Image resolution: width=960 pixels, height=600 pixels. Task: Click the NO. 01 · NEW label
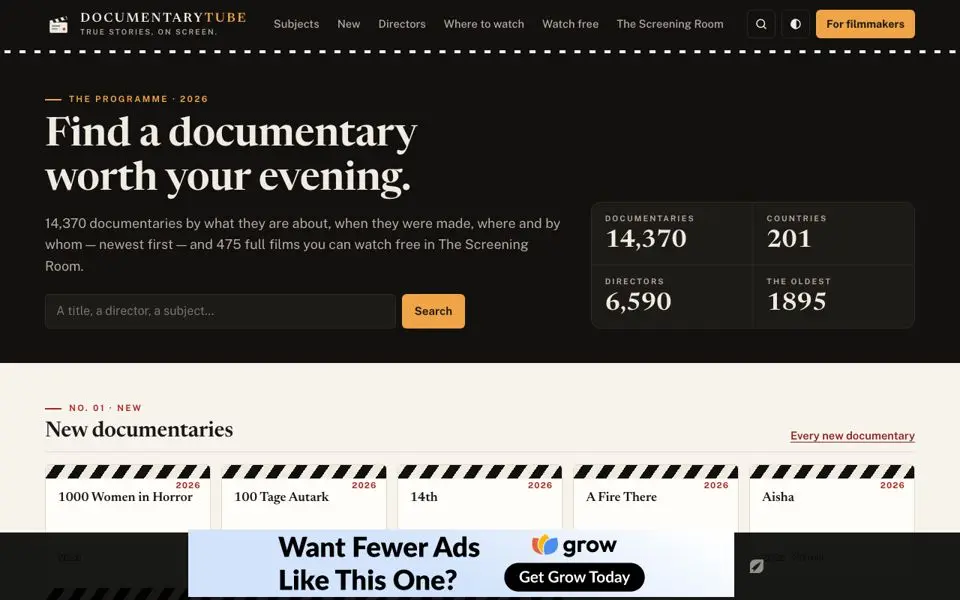(105, 408)
